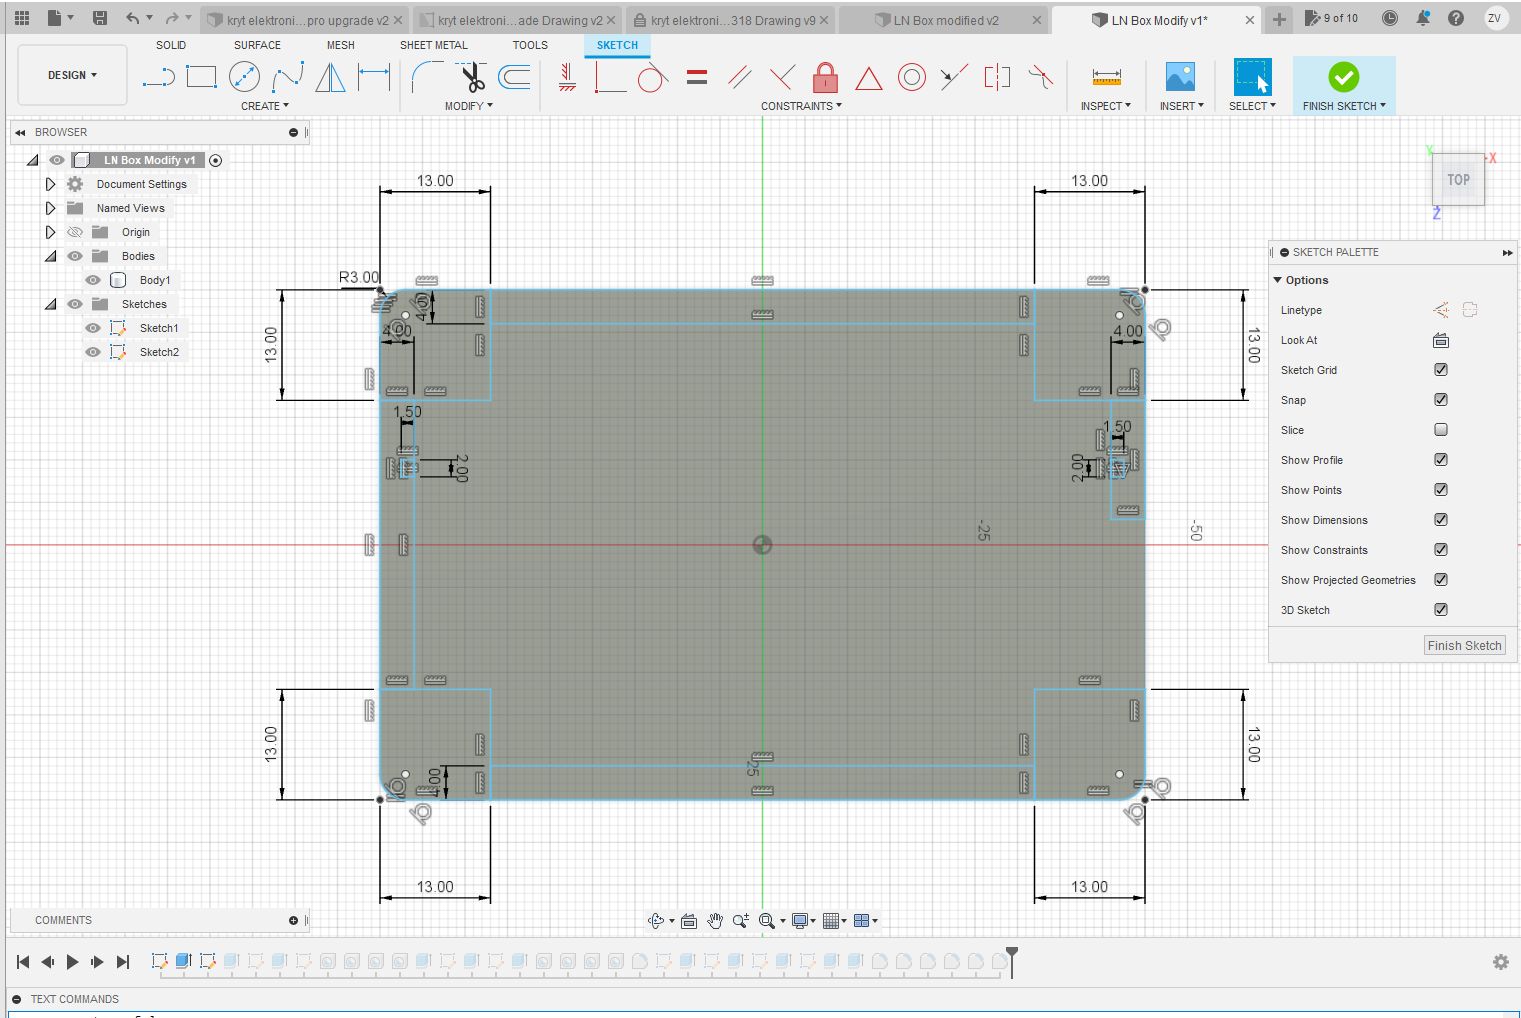This screenshot has width=1521, height=1018.
Task: Select the 2-Point Rectangle tool
Action: [x=201, y=77]
